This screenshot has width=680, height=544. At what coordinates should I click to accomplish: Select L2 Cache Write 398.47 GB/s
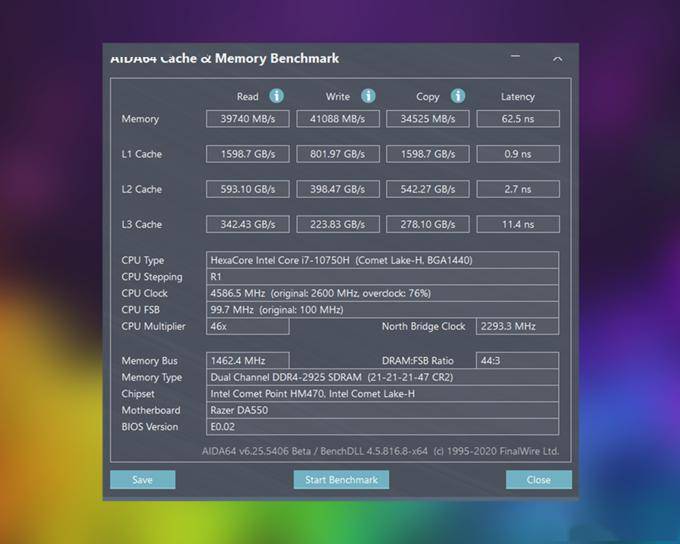(338, 189)
